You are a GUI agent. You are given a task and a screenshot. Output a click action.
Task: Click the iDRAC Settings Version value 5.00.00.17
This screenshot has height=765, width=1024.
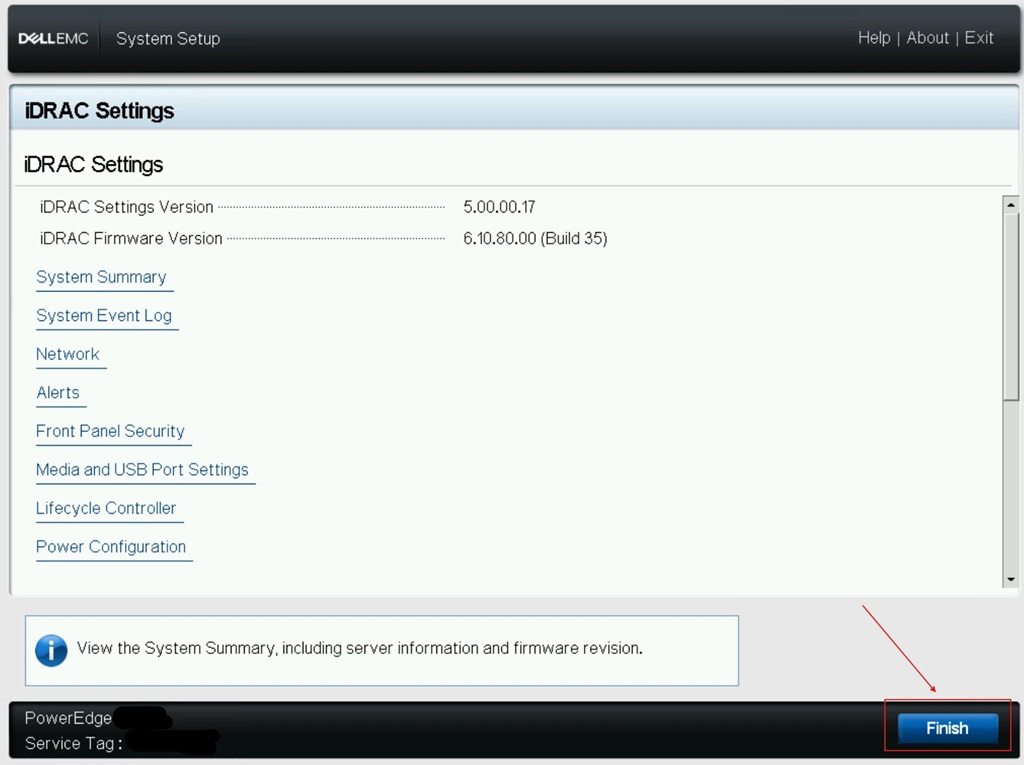click(x=499, y=207)
